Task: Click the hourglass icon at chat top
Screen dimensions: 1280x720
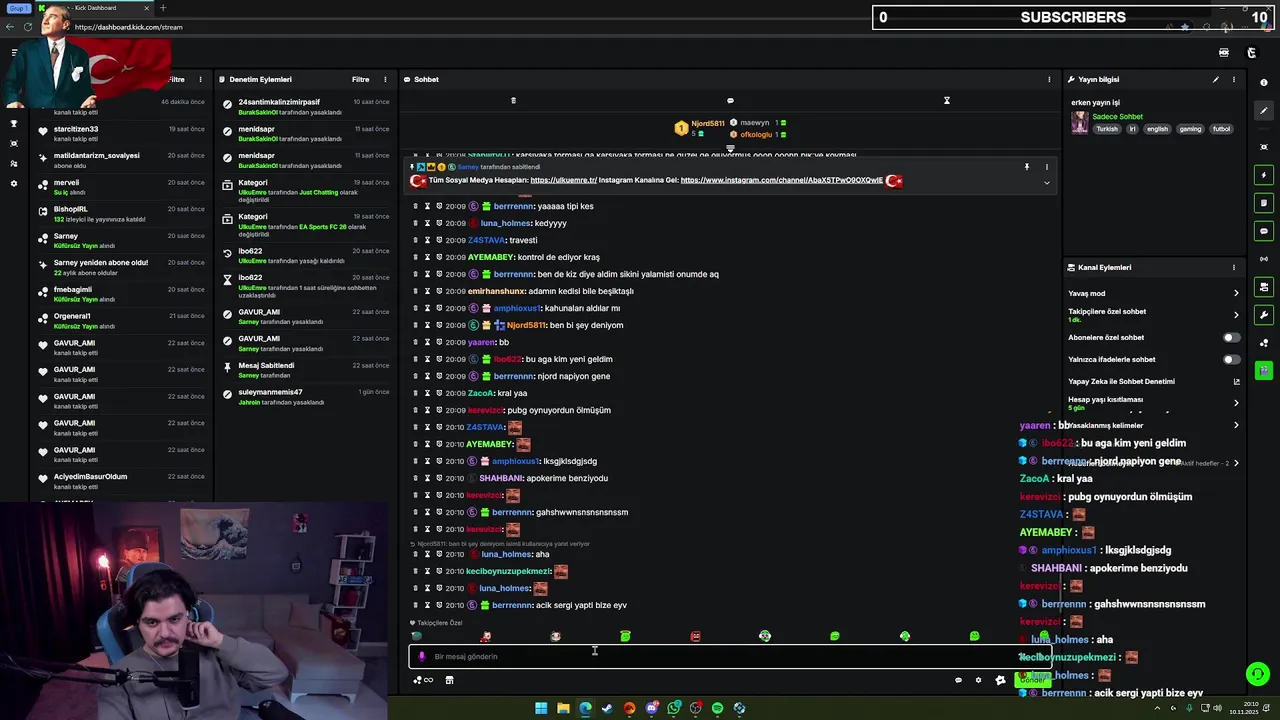Action: (x=946, y=100)
